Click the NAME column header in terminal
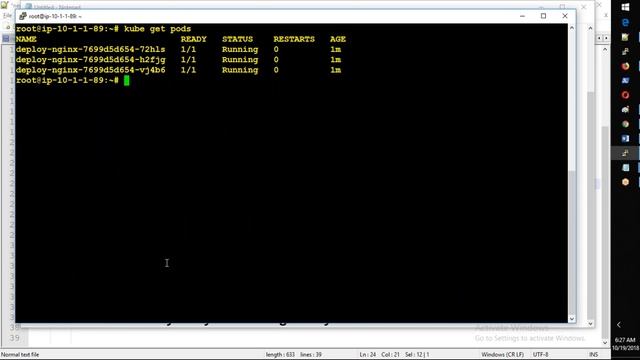The width and height of the screenshot is (640, 360). [26, 39]
